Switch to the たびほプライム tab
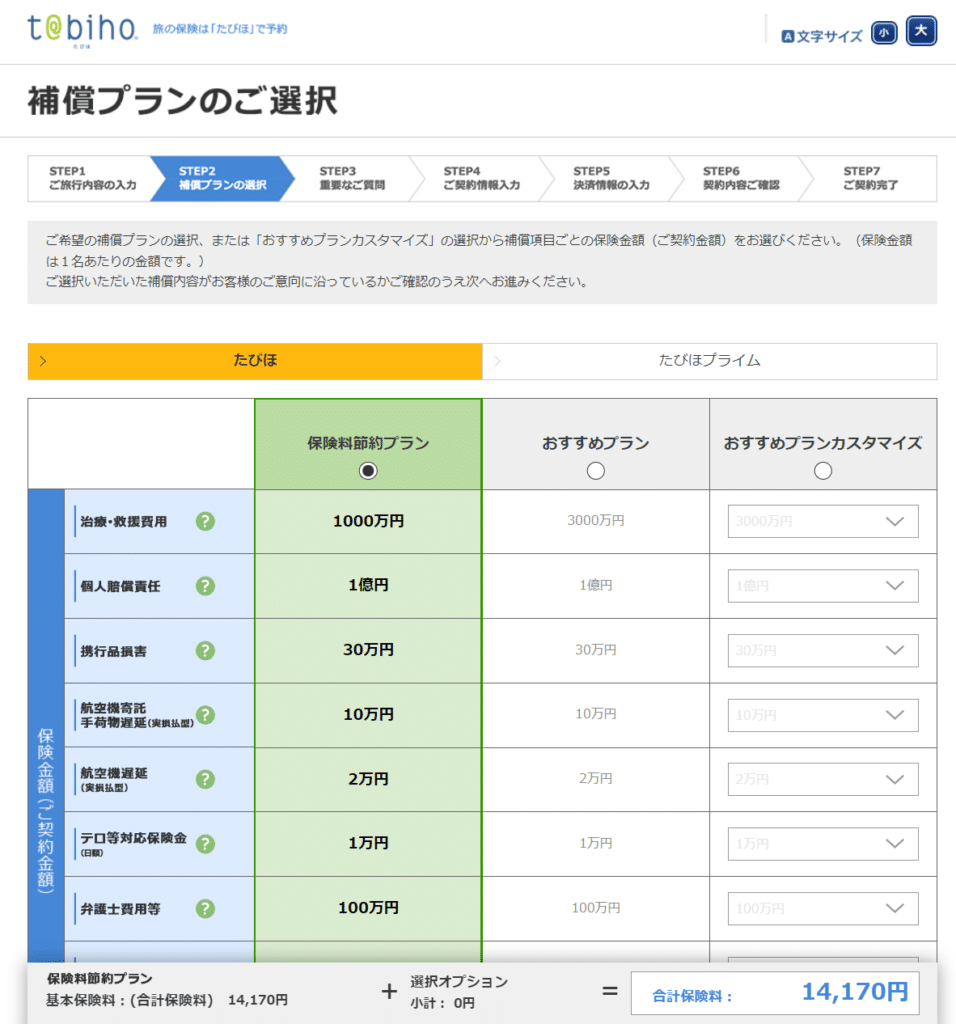Viewport: 956px width, 1024px height. coord(709,361)
